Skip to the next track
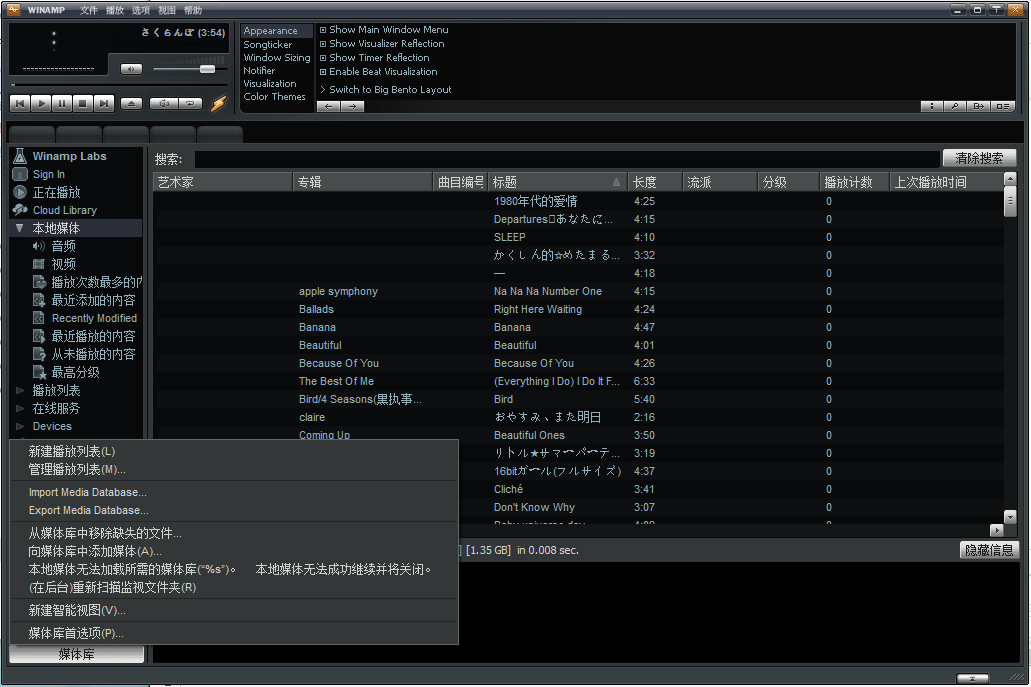 (104, 103)
